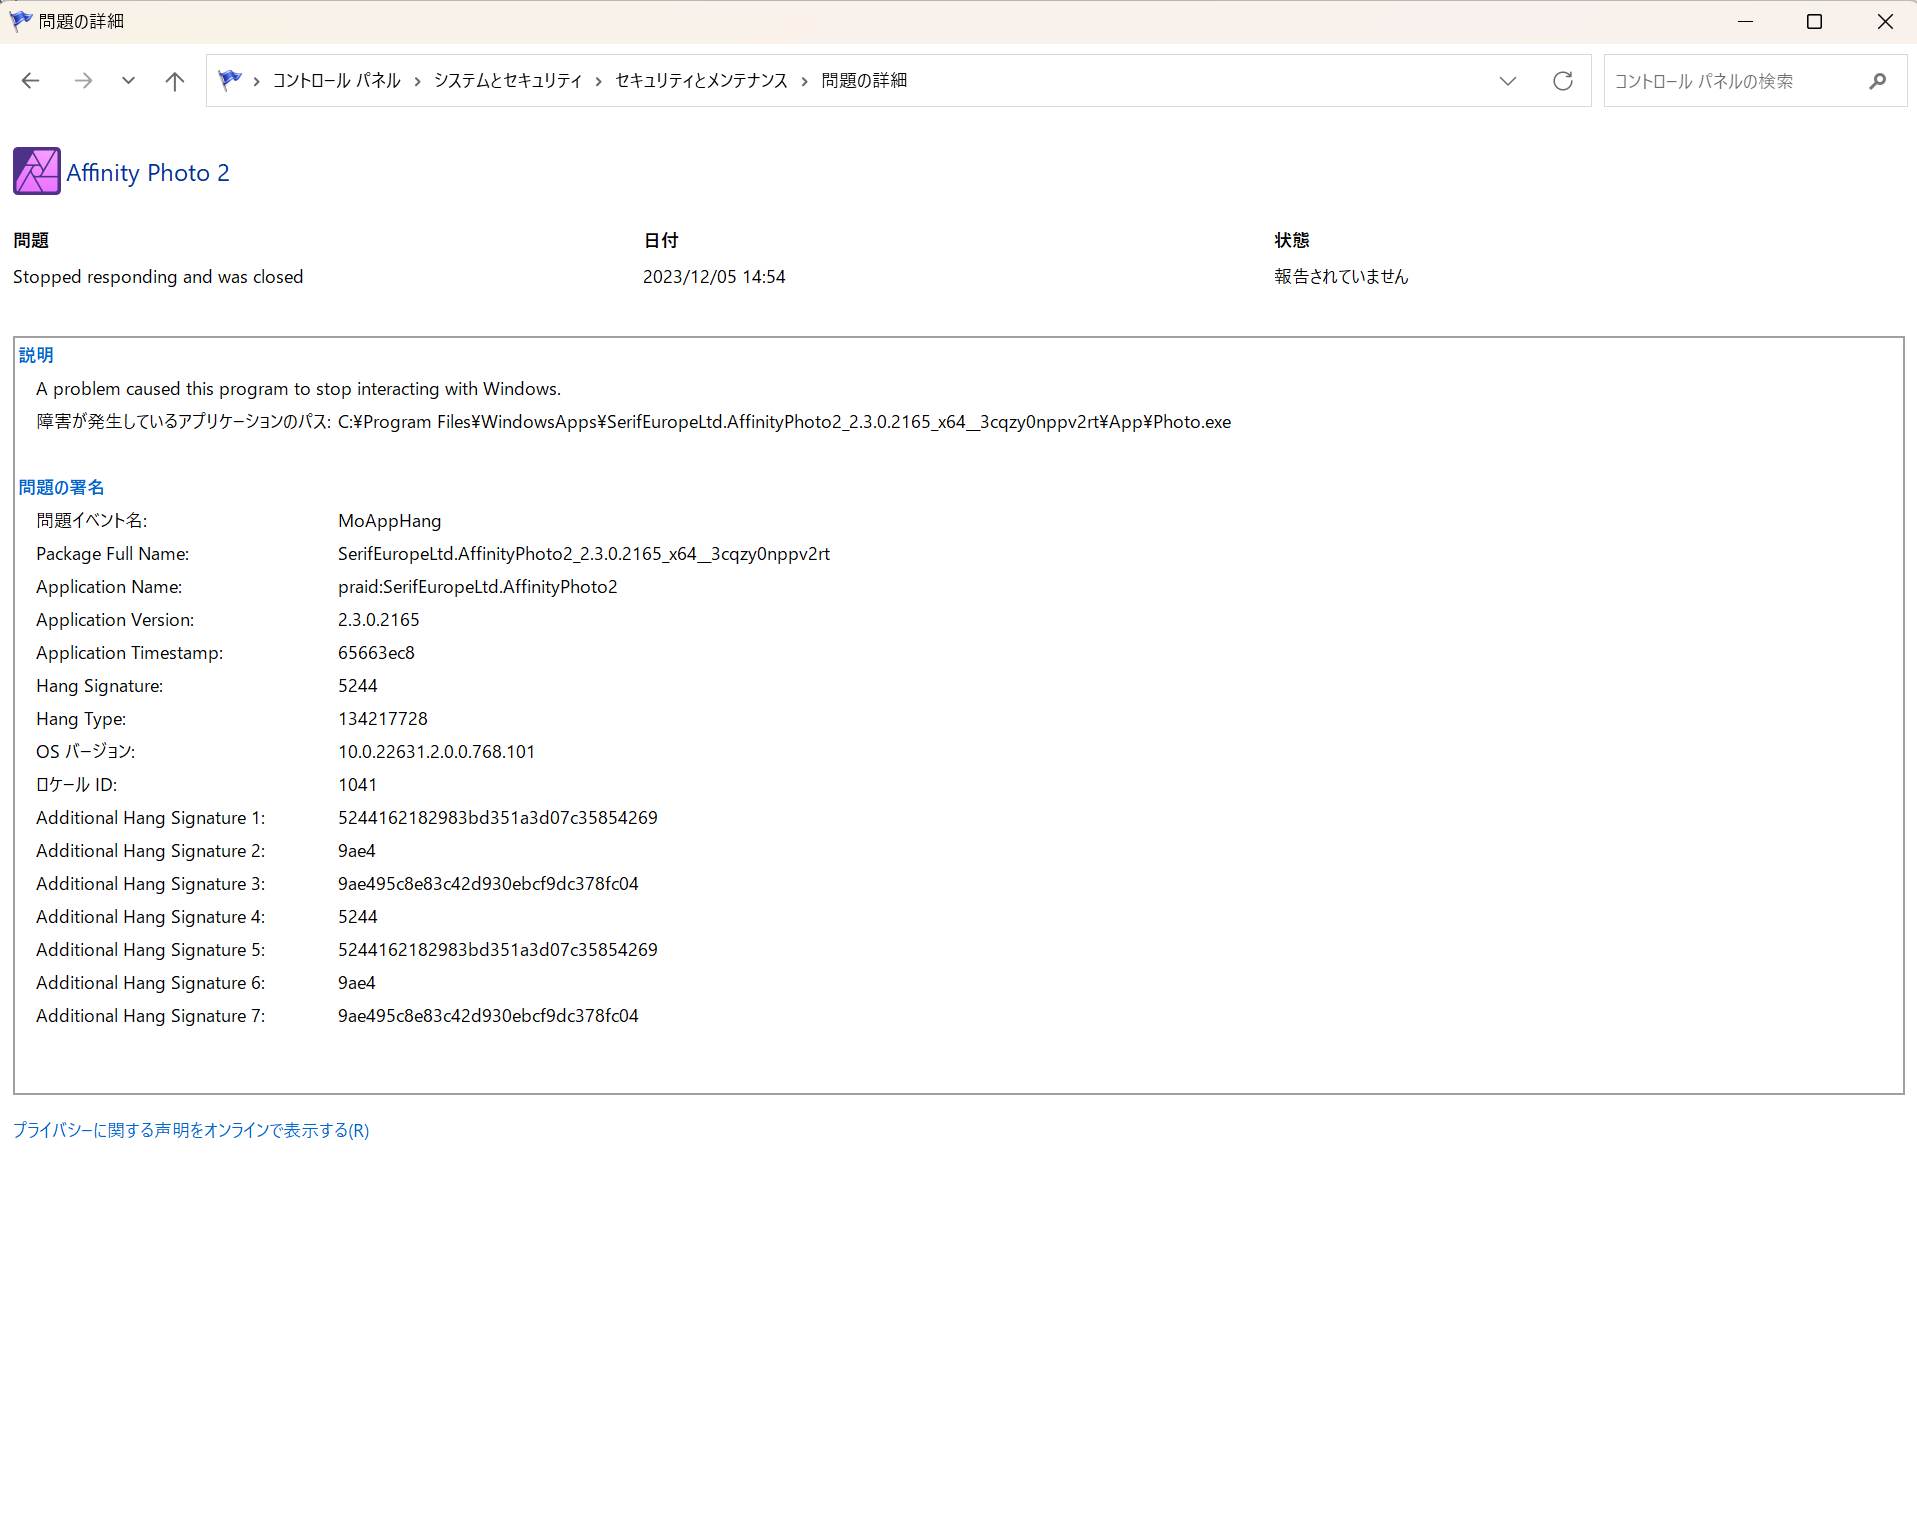Click Application Version value 2.3.0.2165
This screenshot has height=1535, width=1917.
coord(378,620)
